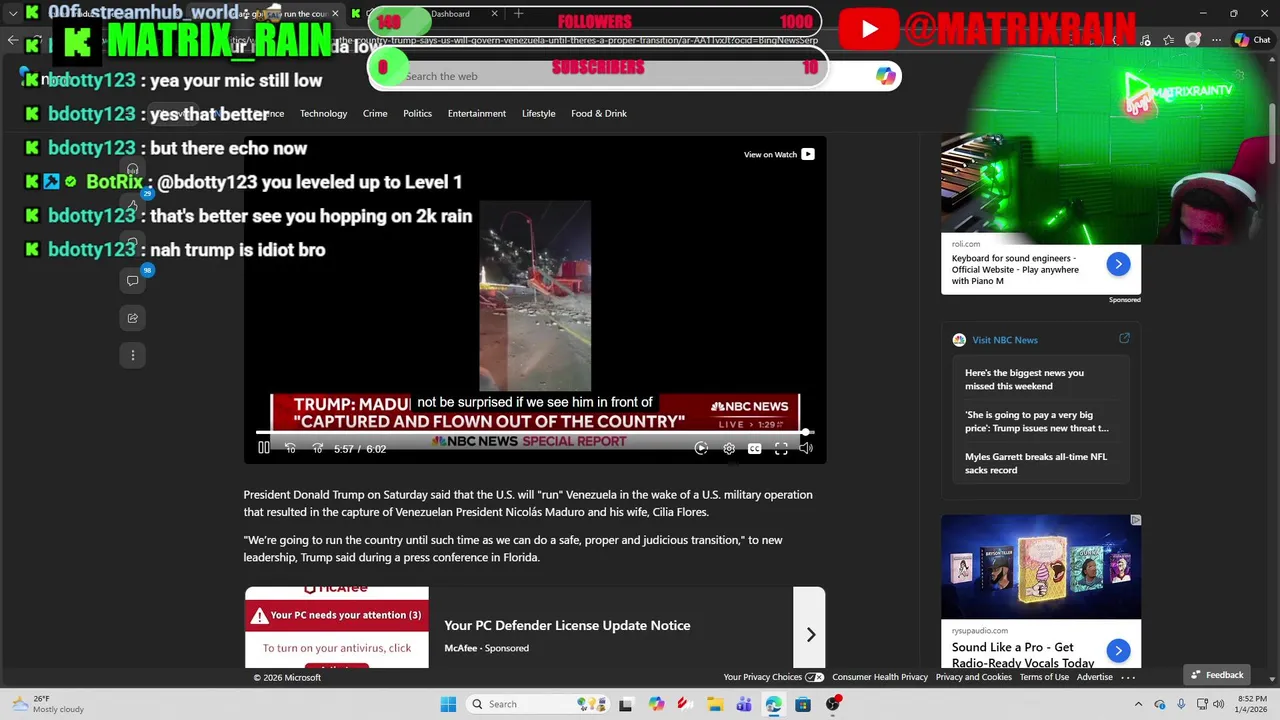Viewport: 1280px width, 720px height.
Task: Open File Explorer from taskbar
Action: point(715,704)
